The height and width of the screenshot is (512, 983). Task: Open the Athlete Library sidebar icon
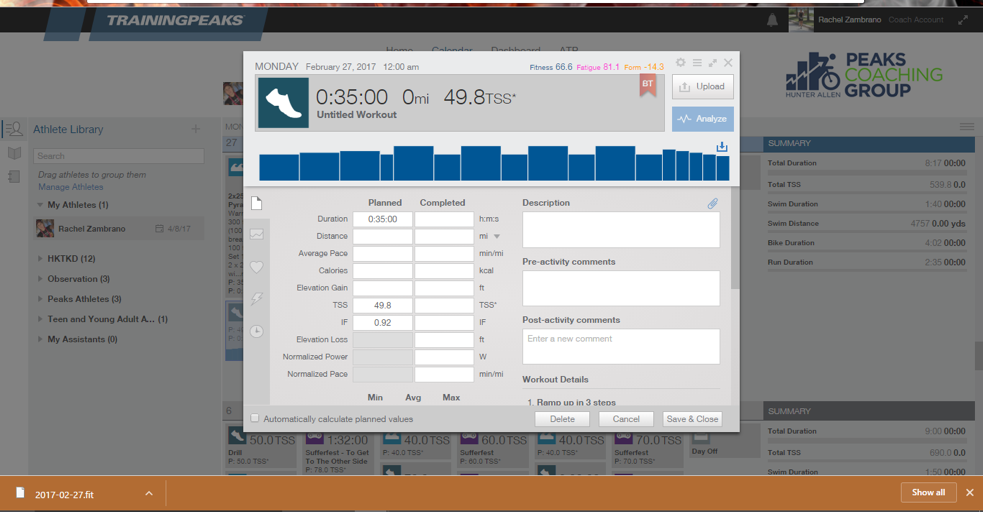click(14, 129)
